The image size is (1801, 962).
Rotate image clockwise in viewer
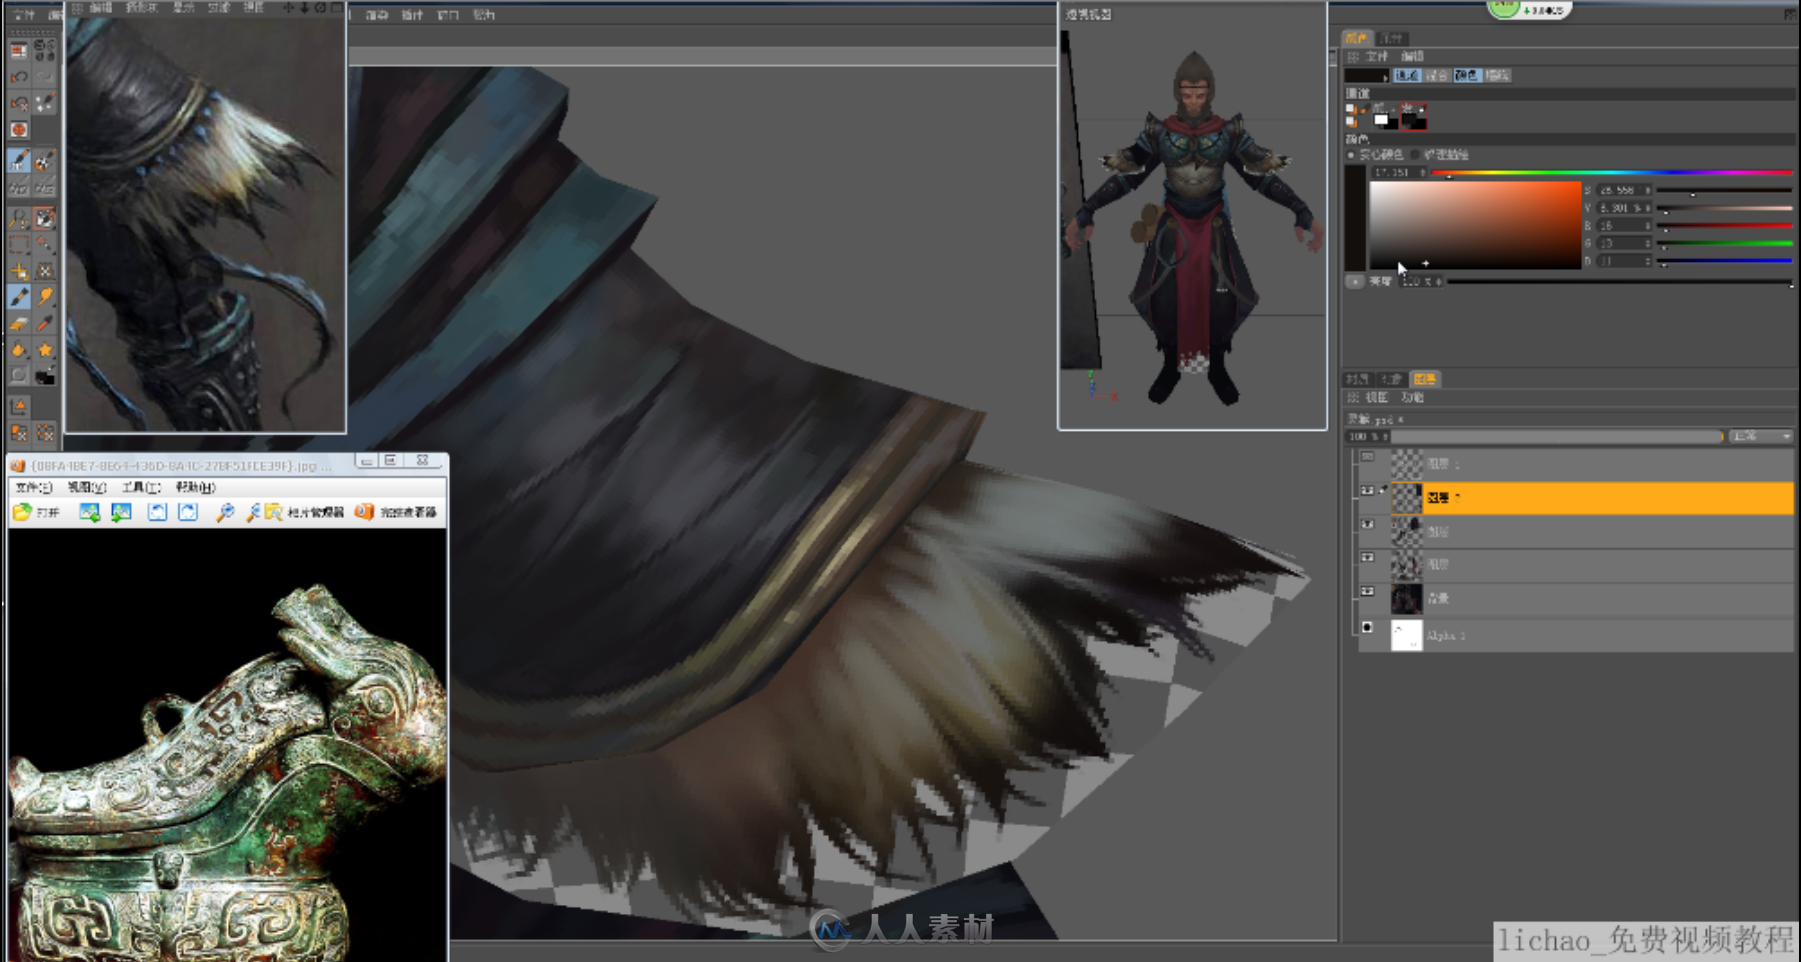187,512
